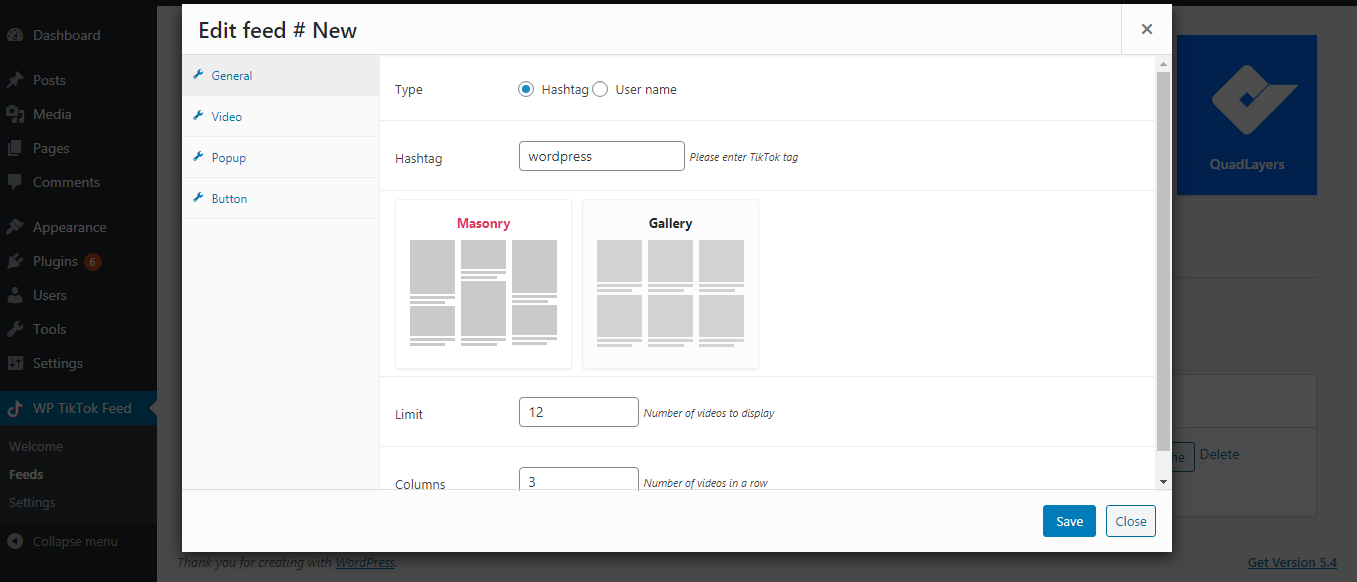This screenshot has width=1357, height=582.
Task: Open the Button tab
Action: point(281,198)
